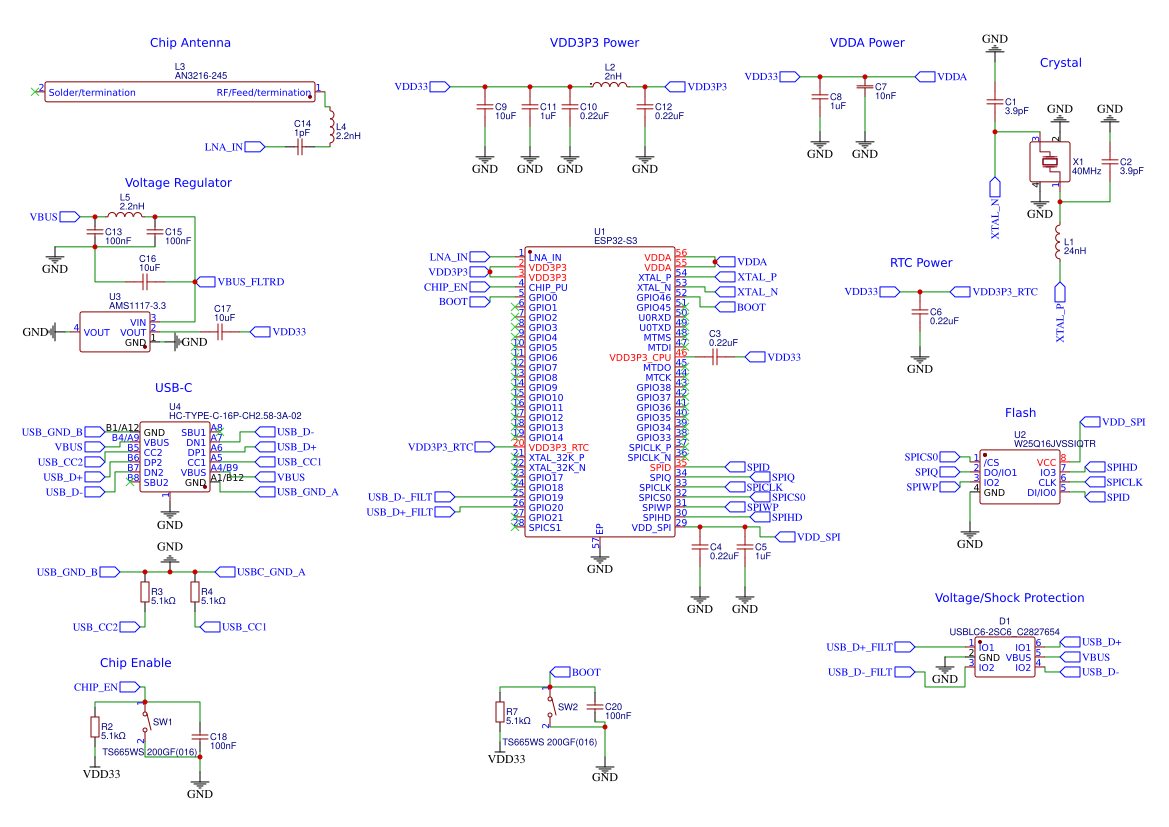Select the Chip Enable heading
1169x827 pixels.
[136, 663]
